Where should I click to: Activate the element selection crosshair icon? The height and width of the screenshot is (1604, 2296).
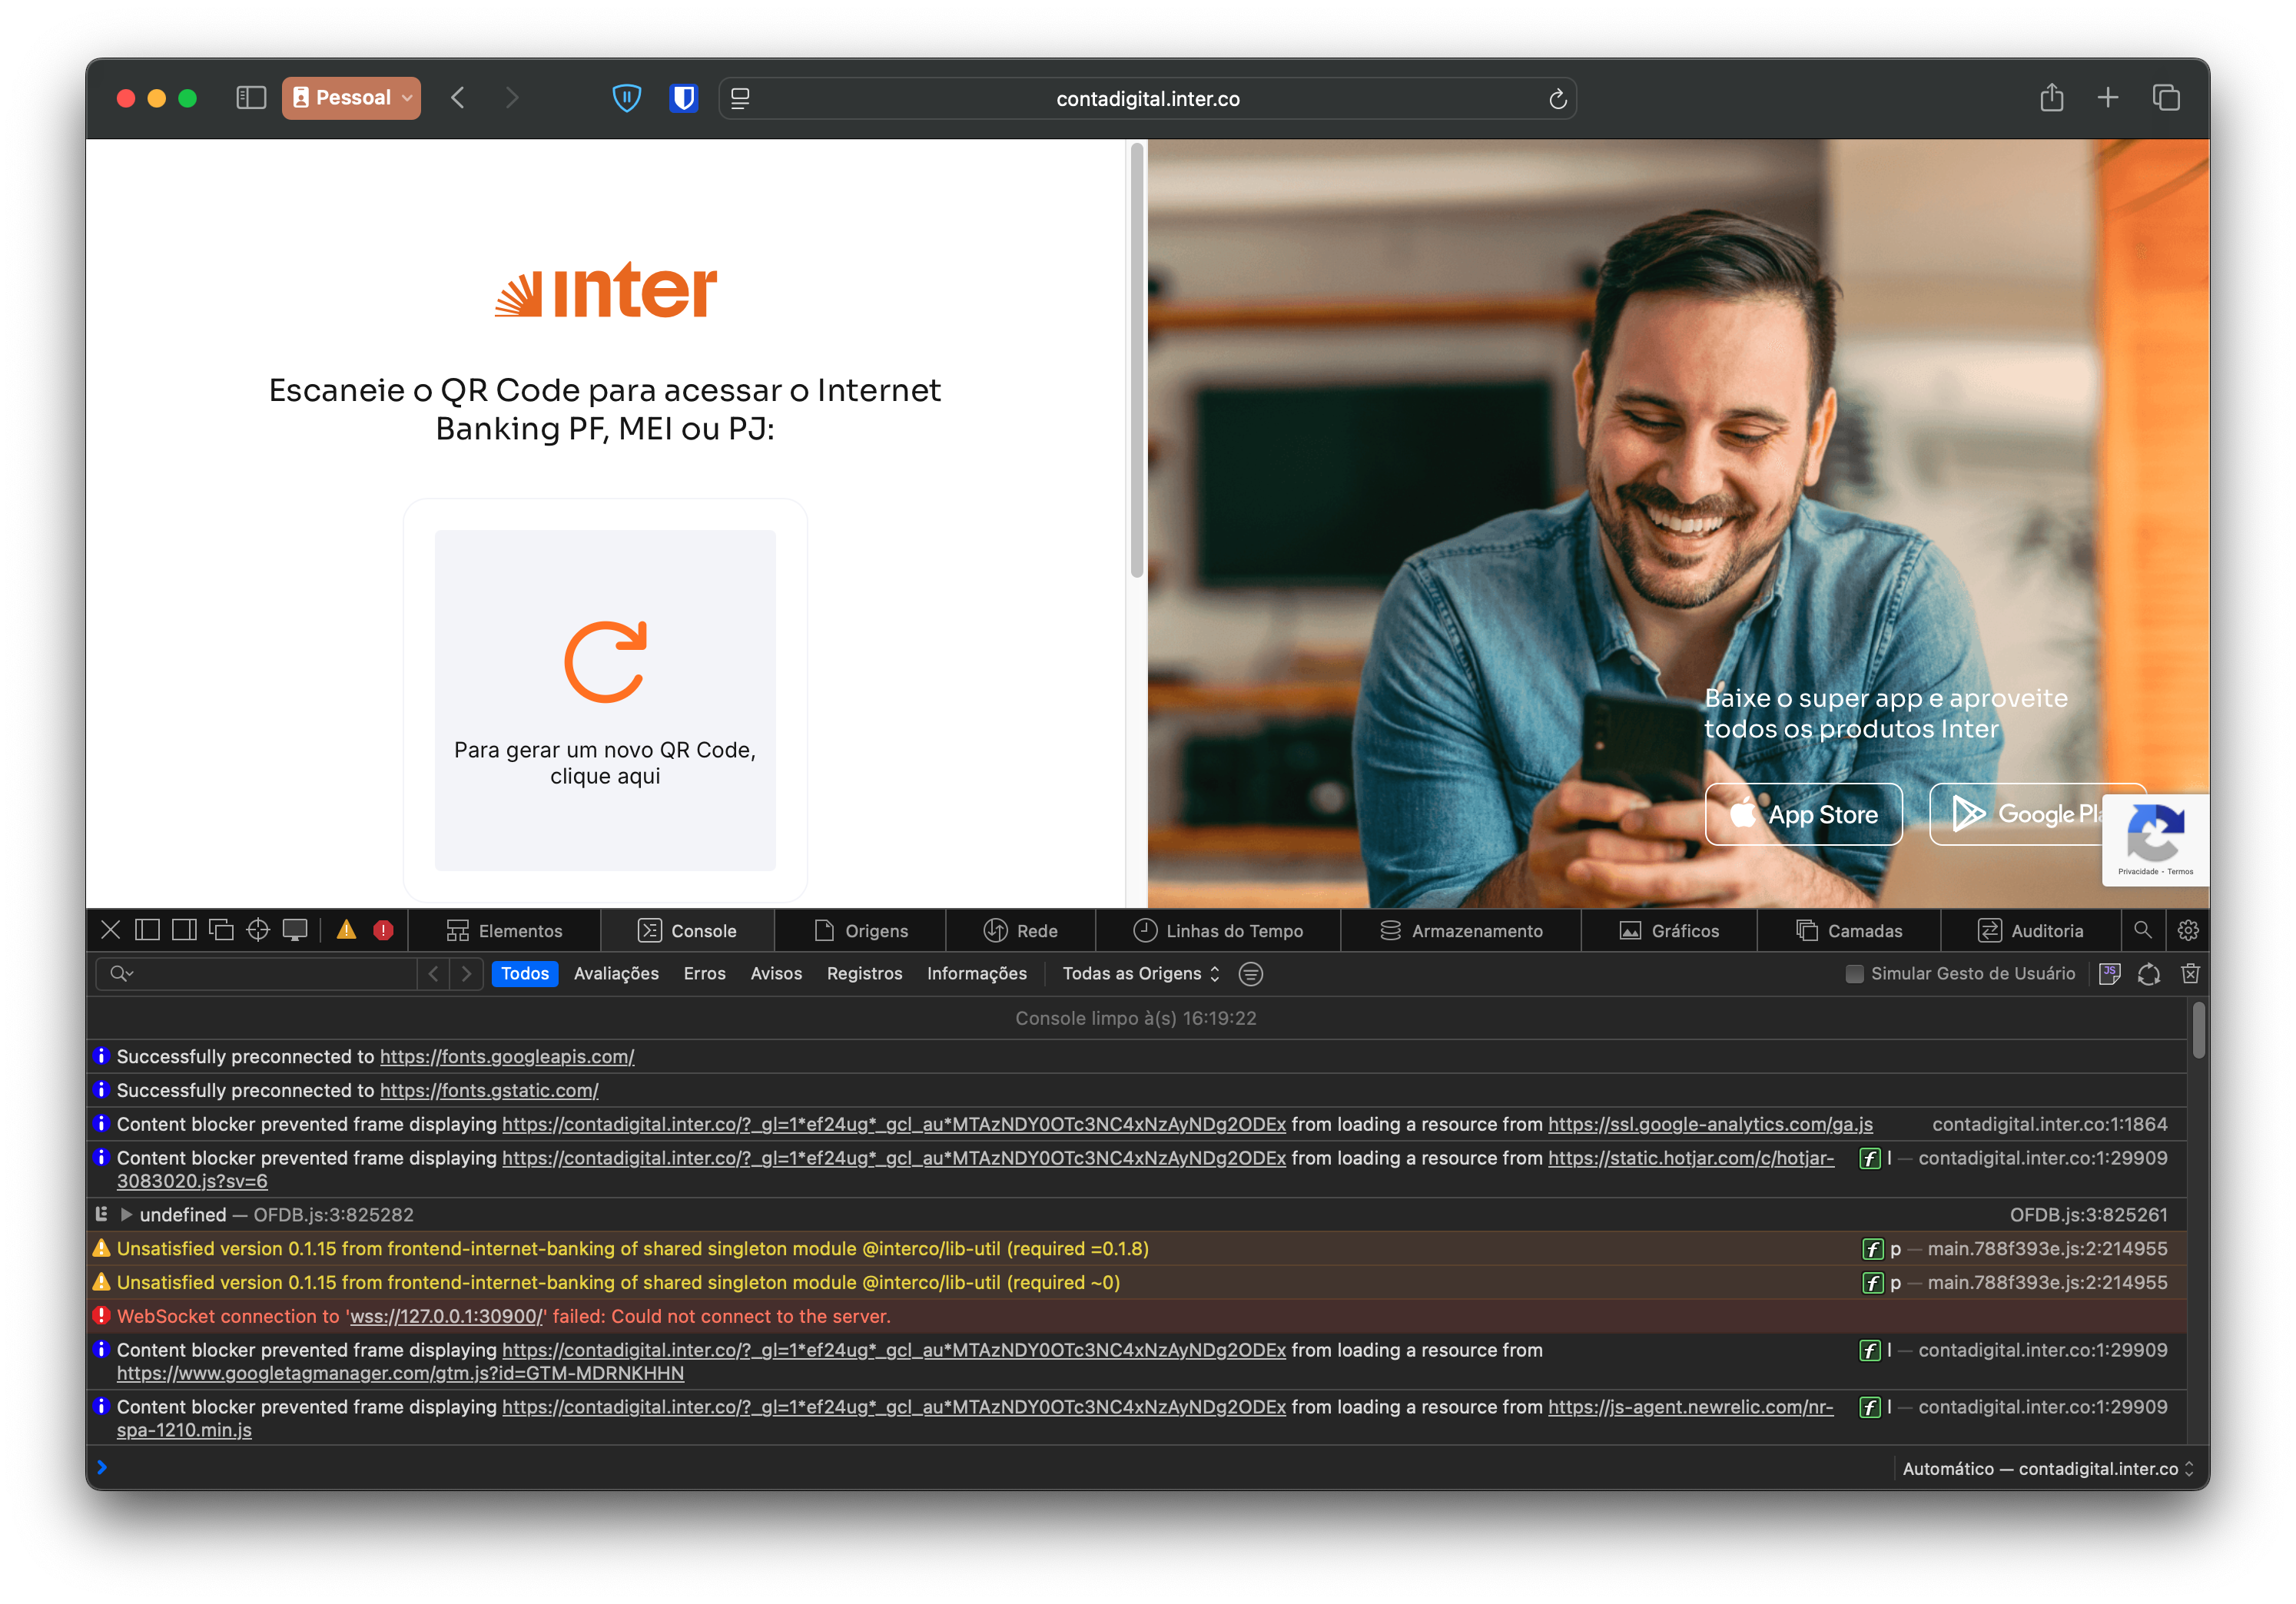point(258,930)
